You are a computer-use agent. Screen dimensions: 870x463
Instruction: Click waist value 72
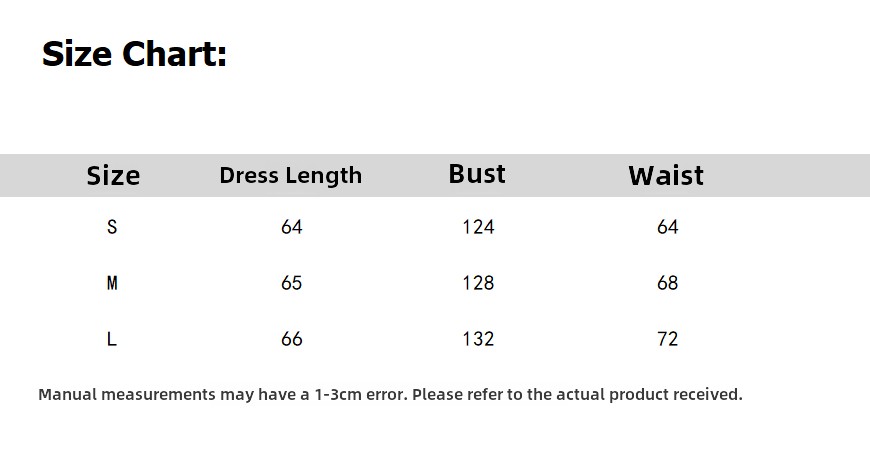click(667, 339)
